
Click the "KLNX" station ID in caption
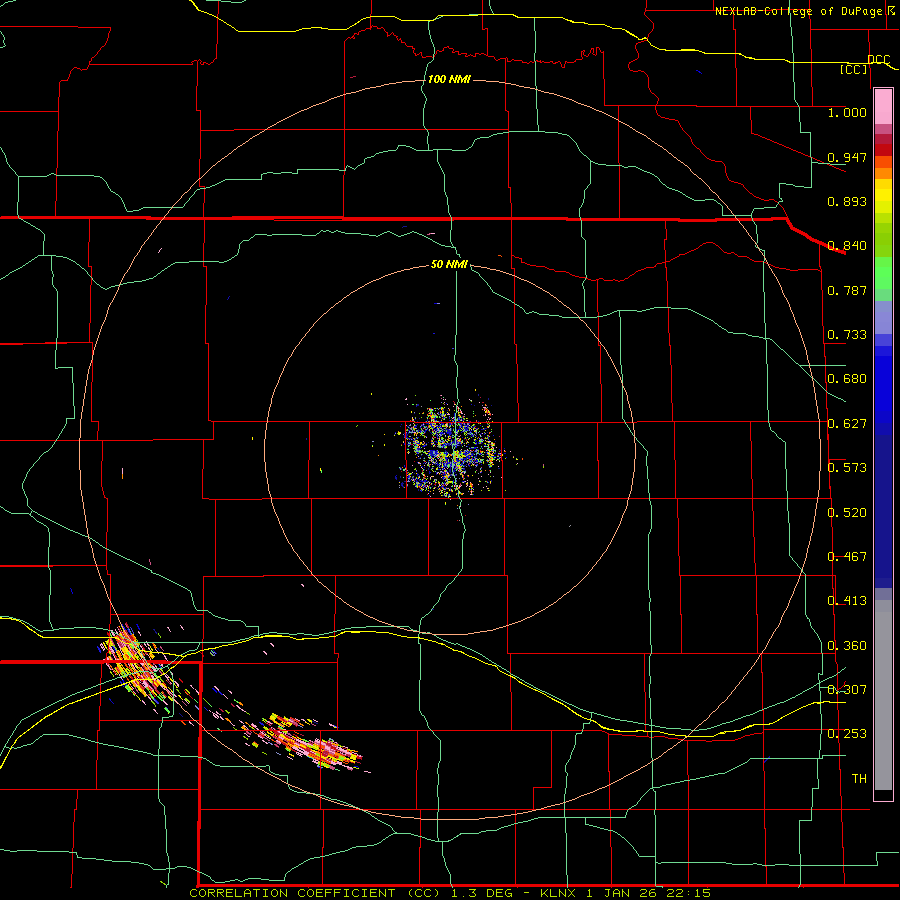[x=560, y=893]
